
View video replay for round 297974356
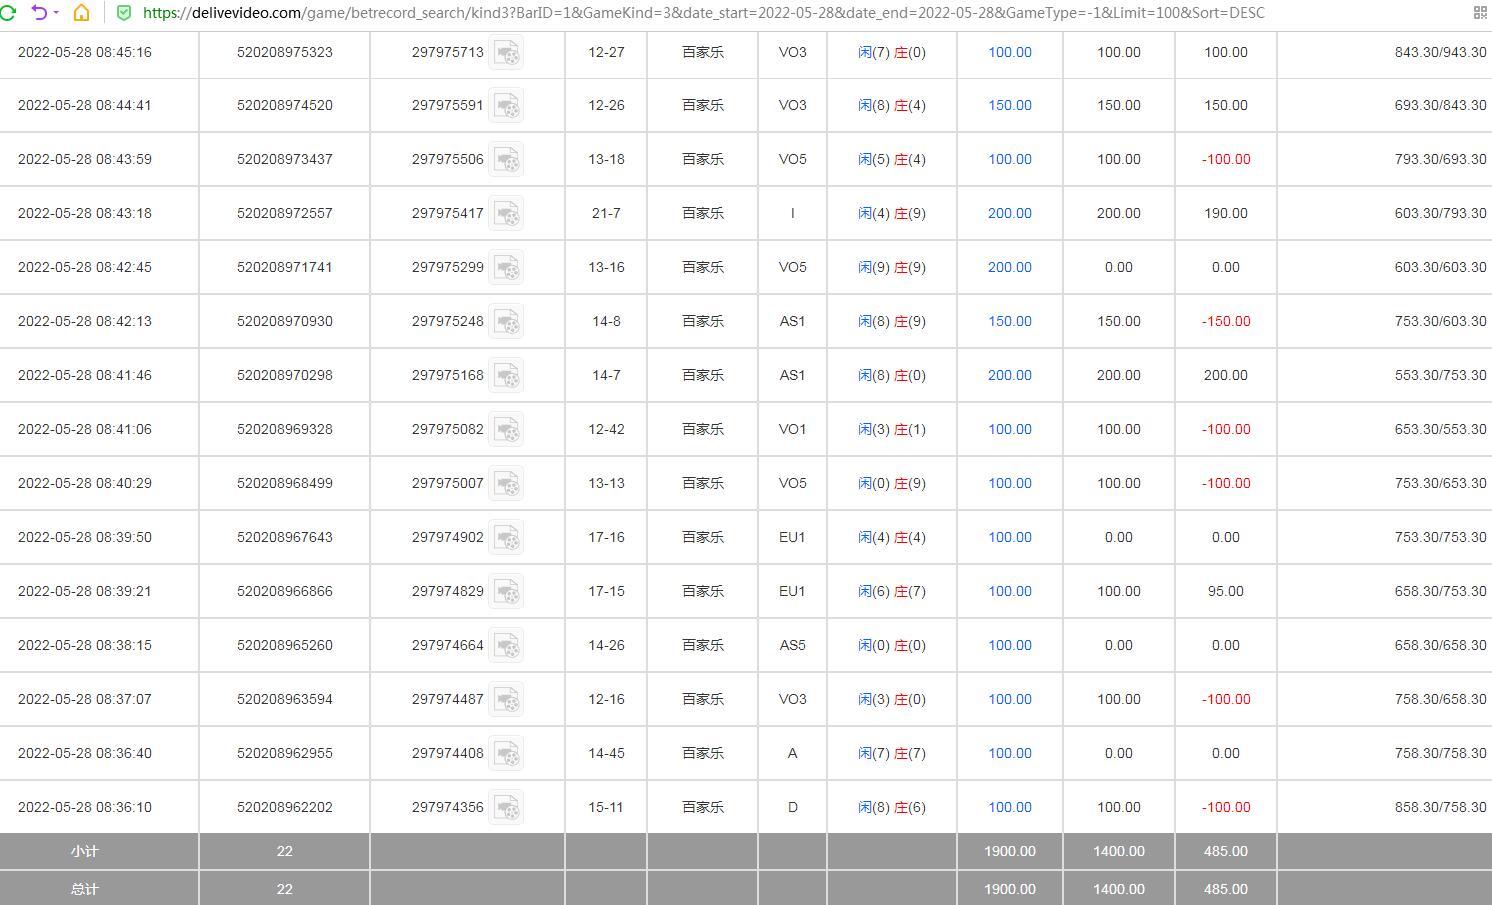(507, 807)
